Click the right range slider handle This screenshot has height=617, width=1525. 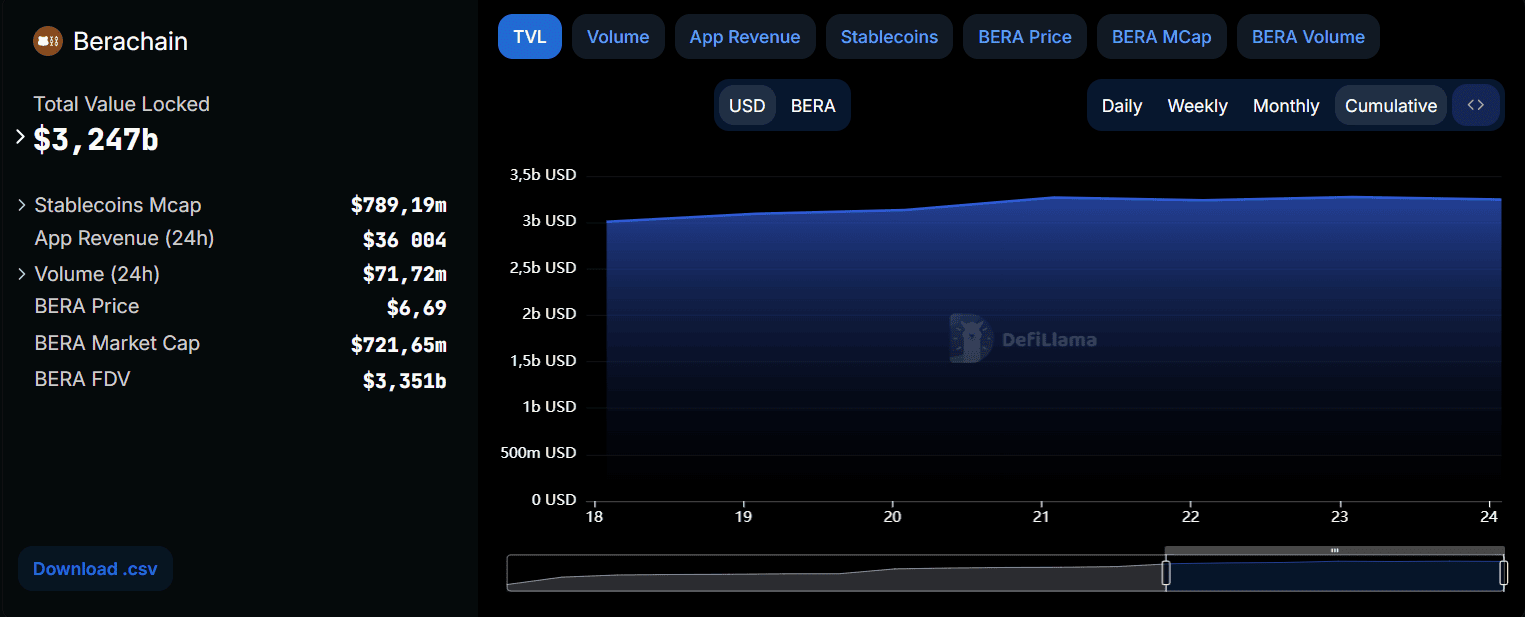coord(1504,573)
